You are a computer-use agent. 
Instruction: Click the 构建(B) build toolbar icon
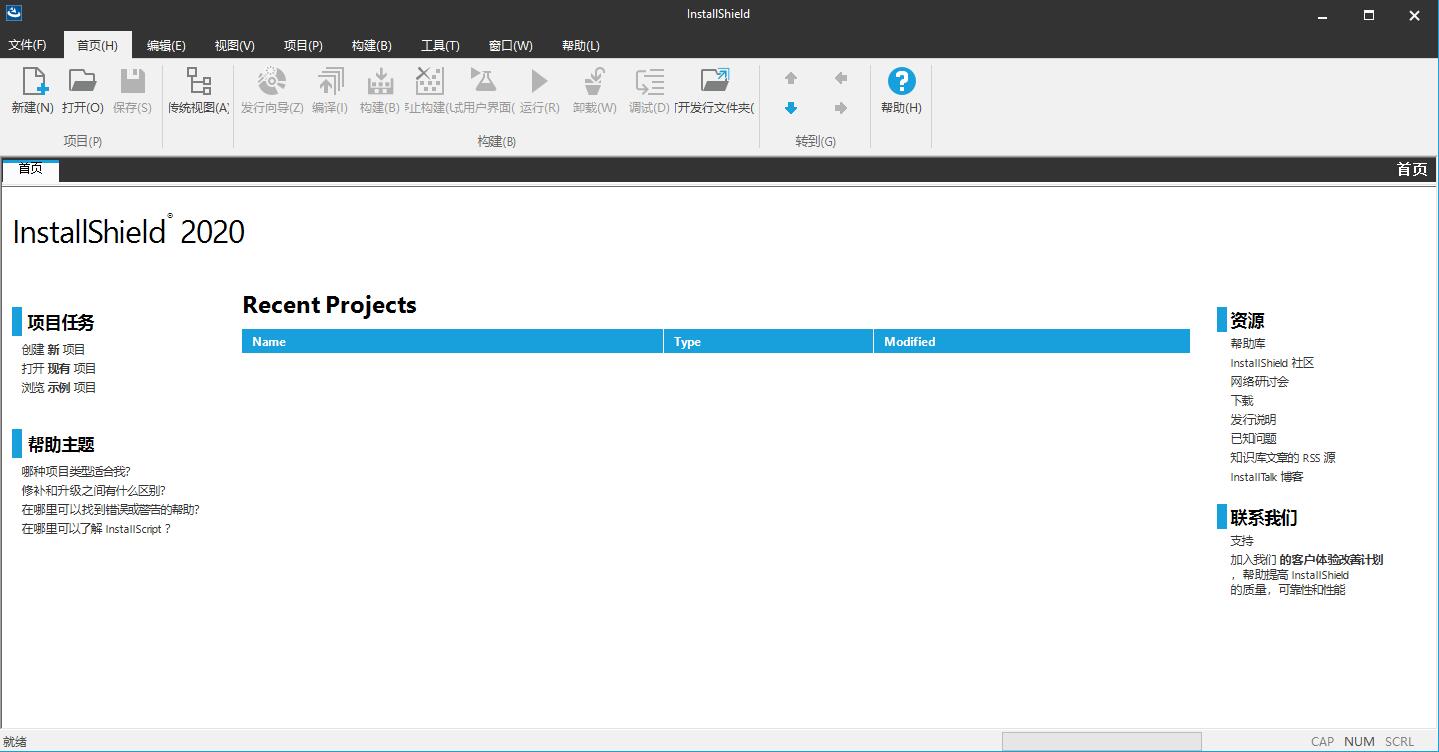tap(379, 81)
